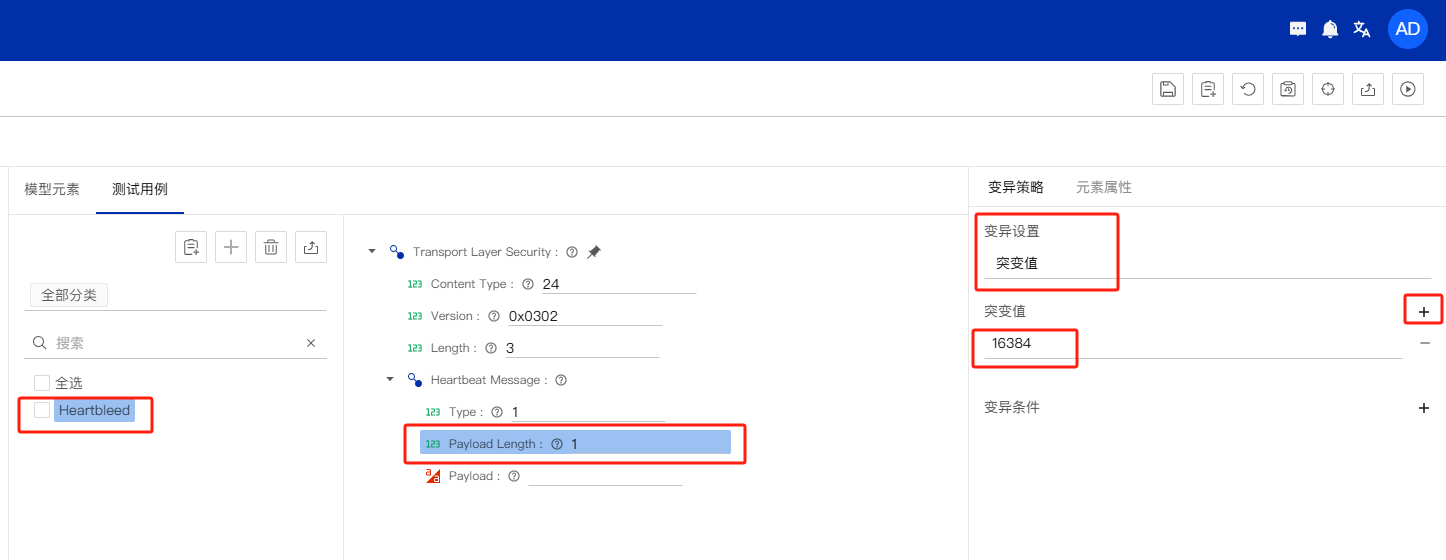Click the crosshair target icon in toolbar
1446x560 pixels.
coord(1328,89)
